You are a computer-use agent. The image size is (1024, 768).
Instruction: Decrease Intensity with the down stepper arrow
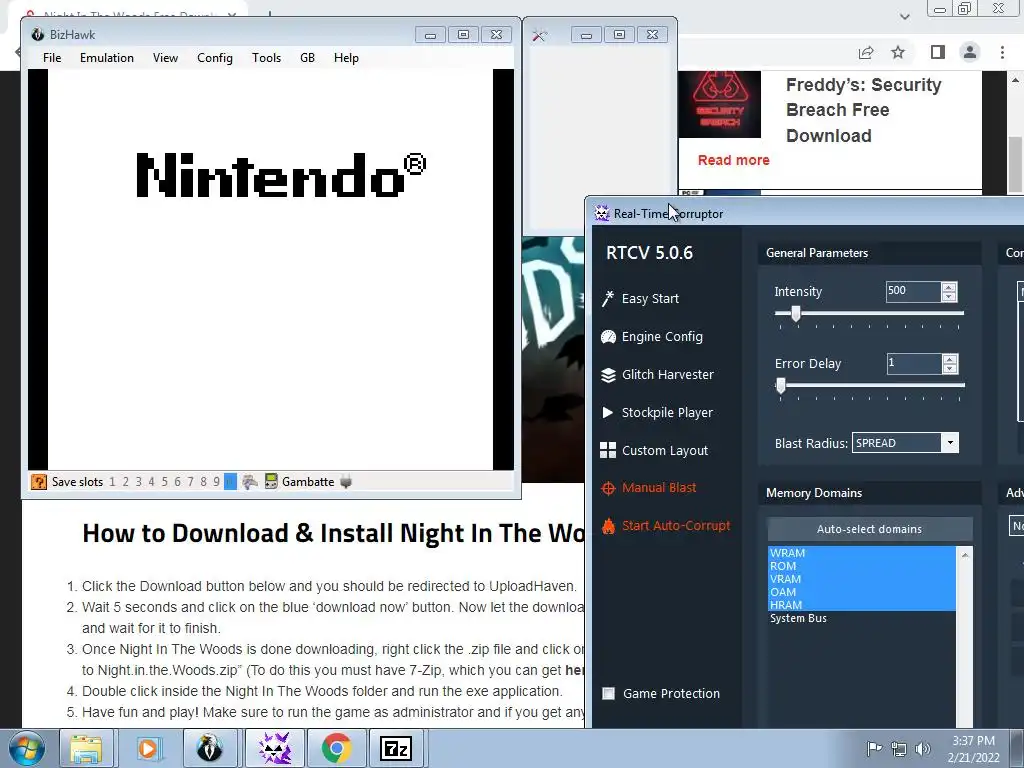(x=950, y=296)
